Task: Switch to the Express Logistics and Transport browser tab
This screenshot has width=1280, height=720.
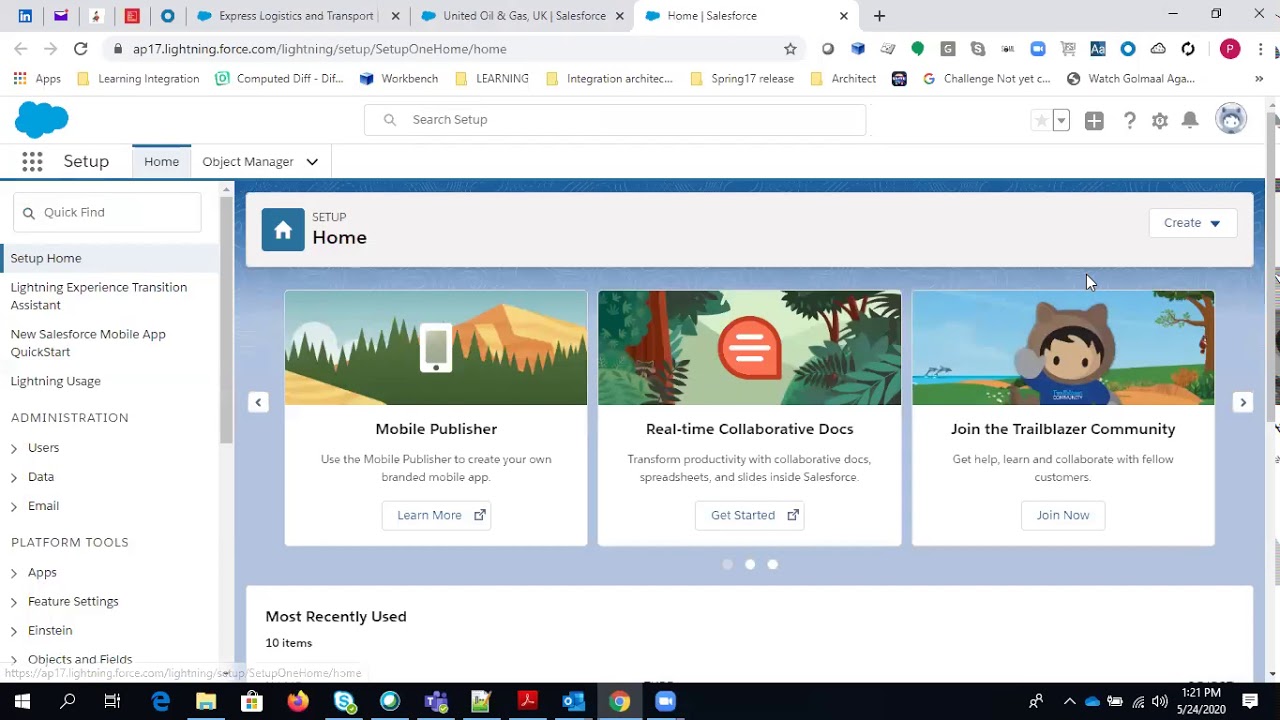Action: click(x=297, y=16)
